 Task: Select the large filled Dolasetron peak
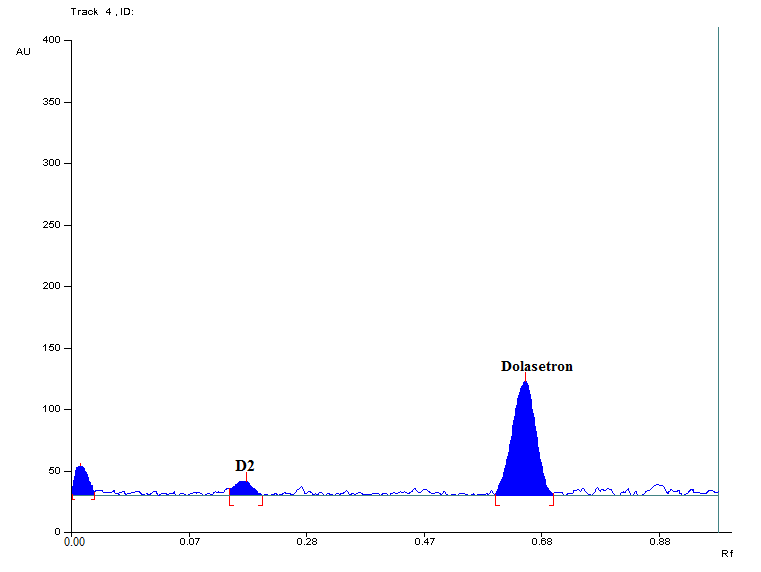click(525, 450)
